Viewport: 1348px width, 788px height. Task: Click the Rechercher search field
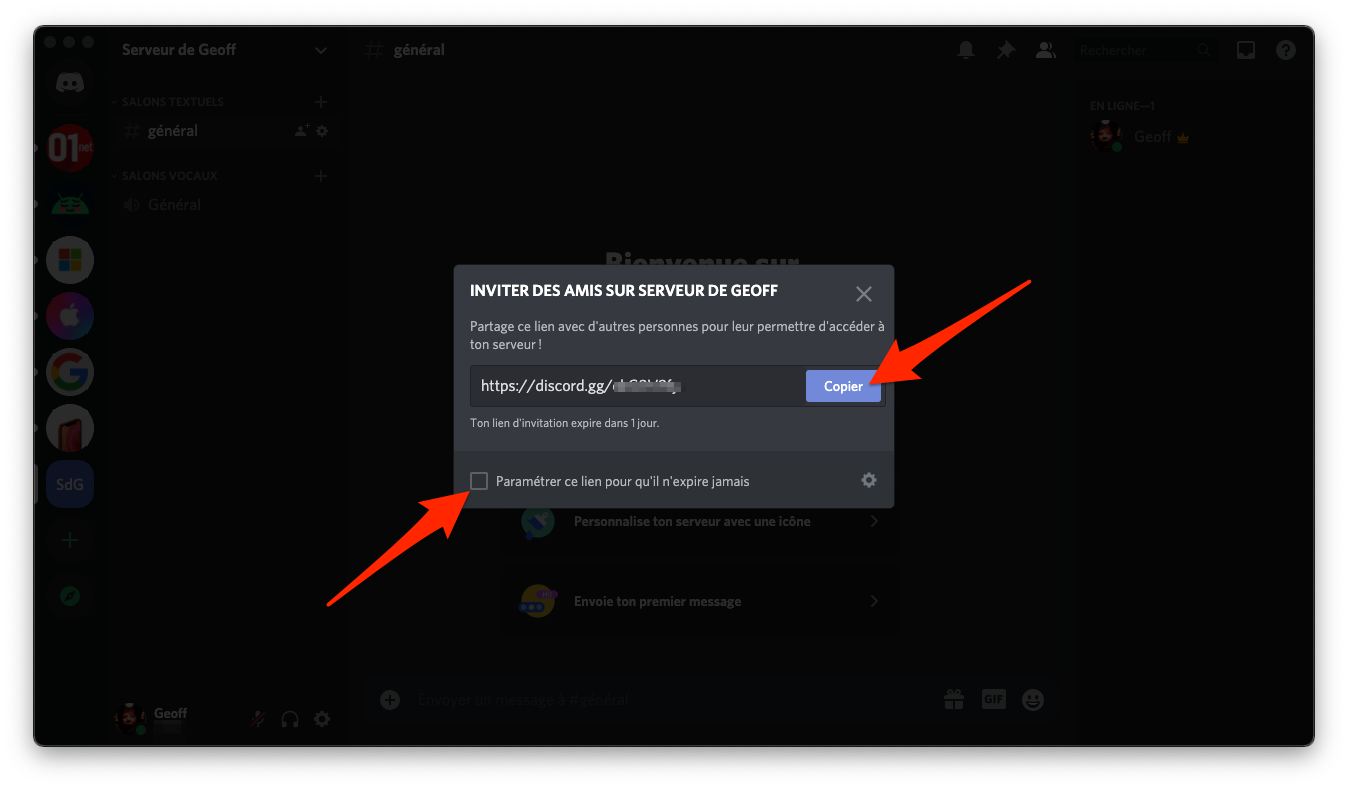coord(1148,50)
